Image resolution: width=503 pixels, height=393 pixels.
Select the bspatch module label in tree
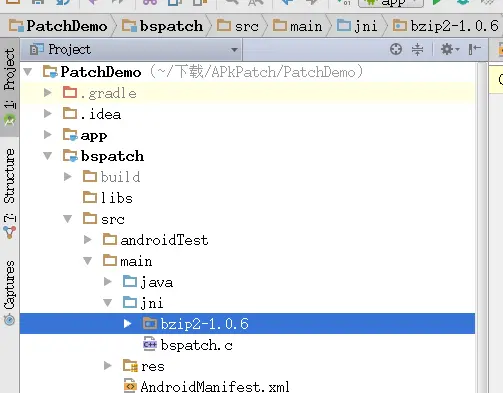coord(112,156)
